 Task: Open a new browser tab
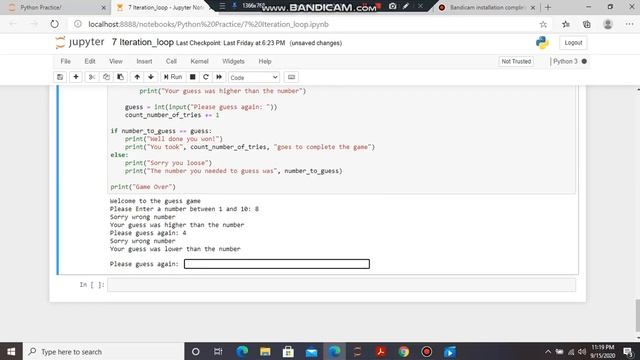pyautogui.click(x=548, y=7)
